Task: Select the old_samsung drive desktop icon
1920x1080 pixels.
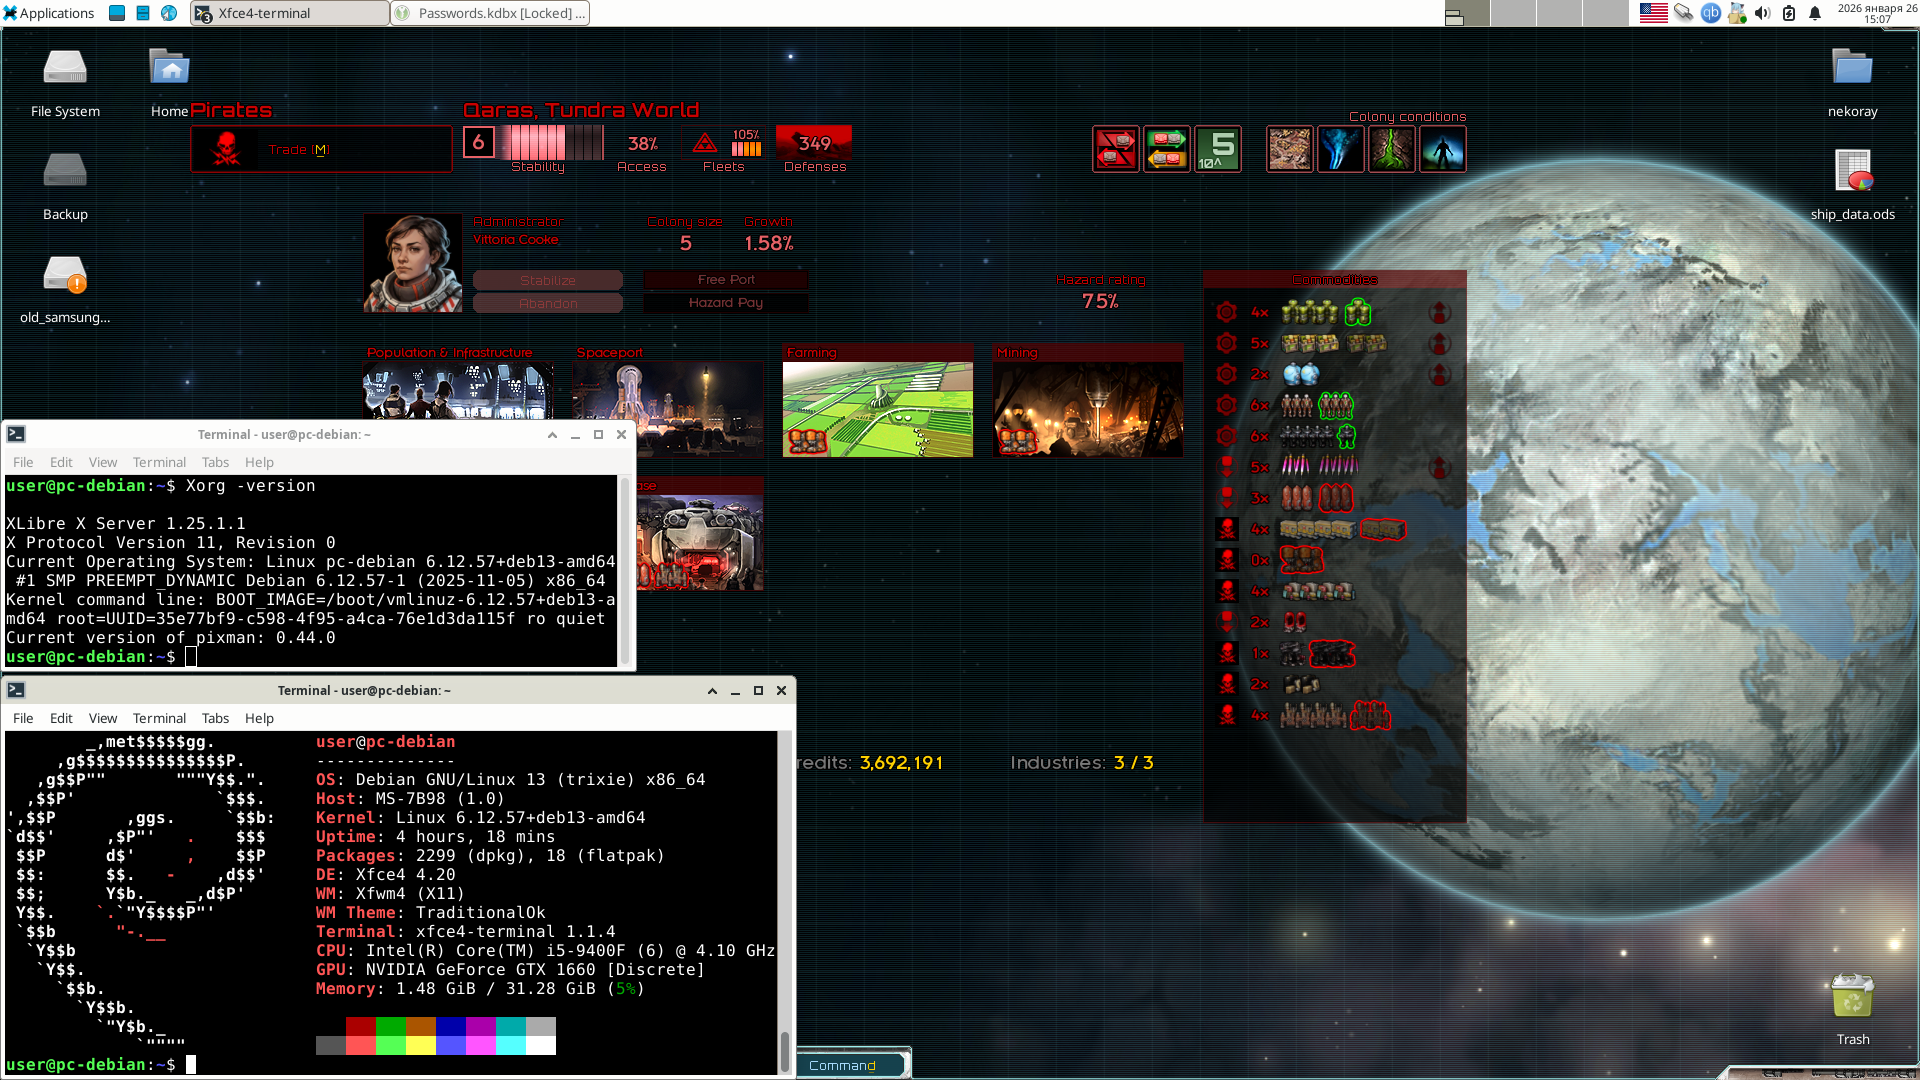Action: [65, 289]
